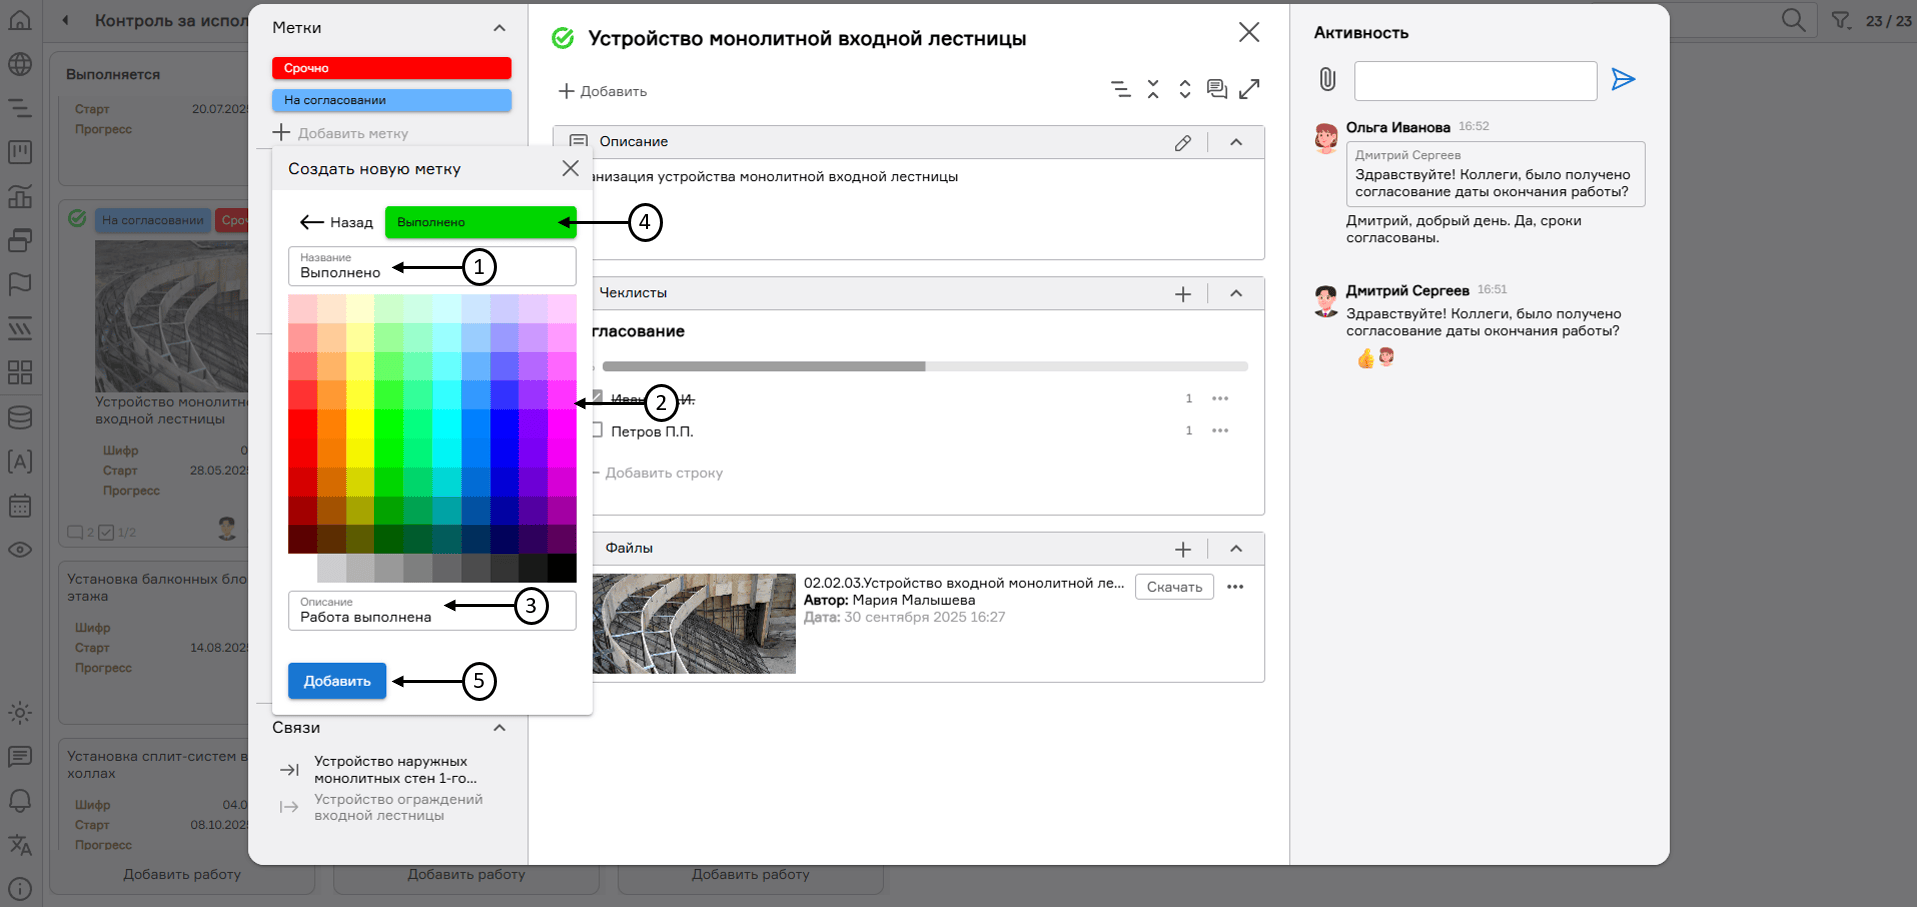Open three-dots menu for Петров П.П. row

click(x=1220, y=431)
